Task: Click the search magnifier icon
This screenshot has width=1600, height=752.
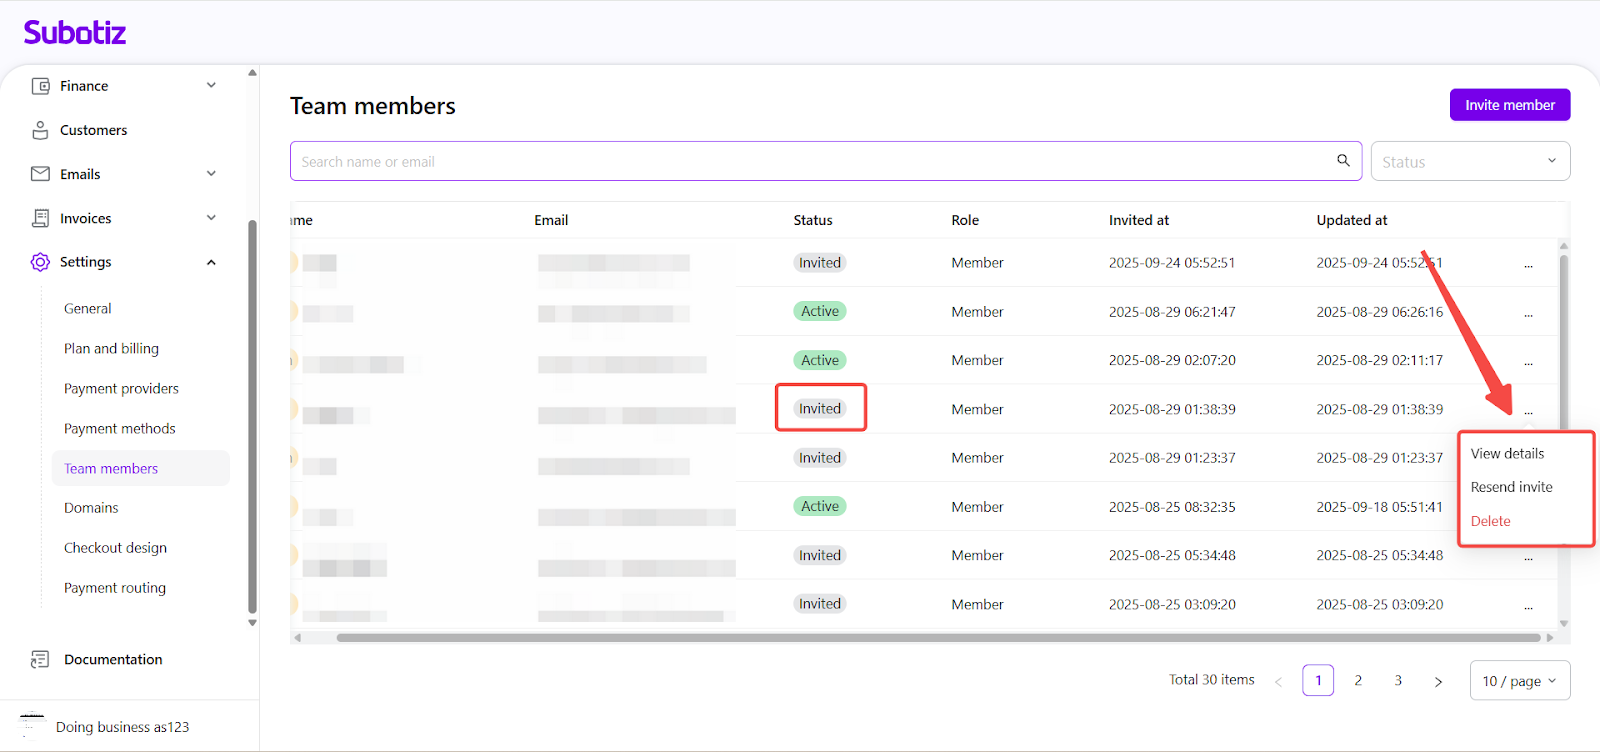Action: coord(1343,160)
